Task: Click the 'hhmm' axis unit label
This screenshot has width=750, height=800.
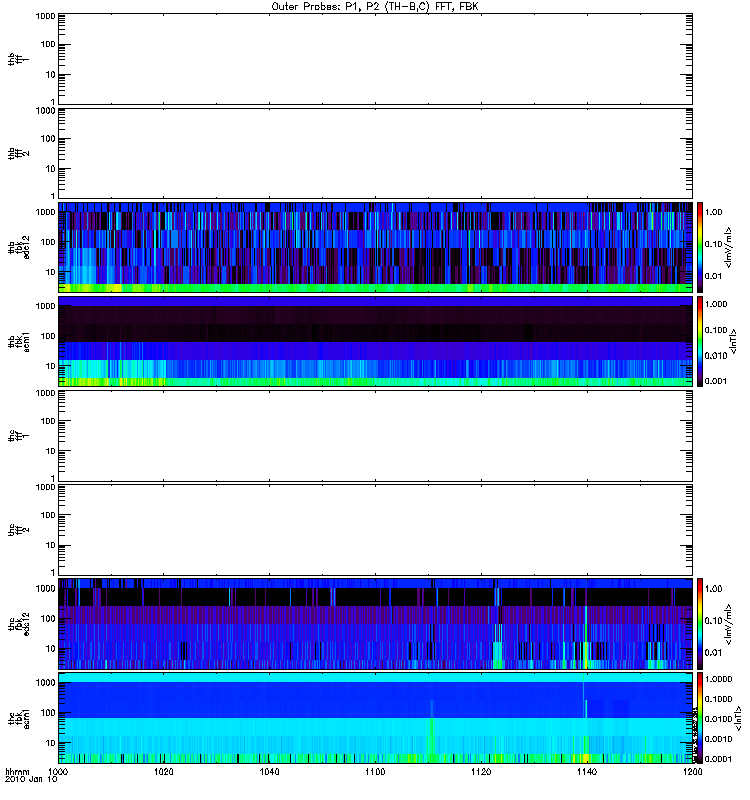Action: [17, 771]
